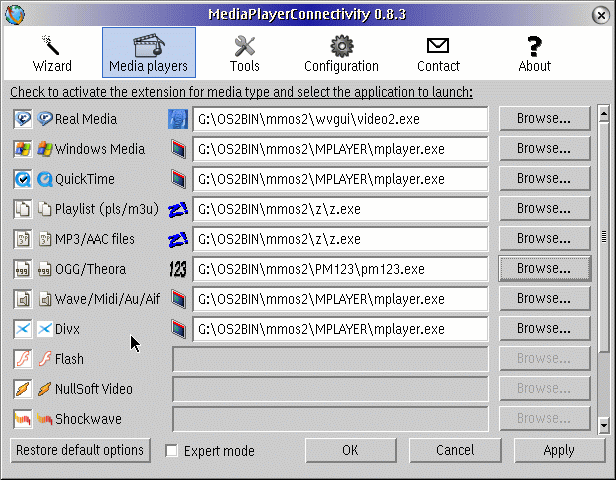Click the Wave/Midi/Au/Aif label icon
The image size is (616, 480).
[x=45, y=299]
